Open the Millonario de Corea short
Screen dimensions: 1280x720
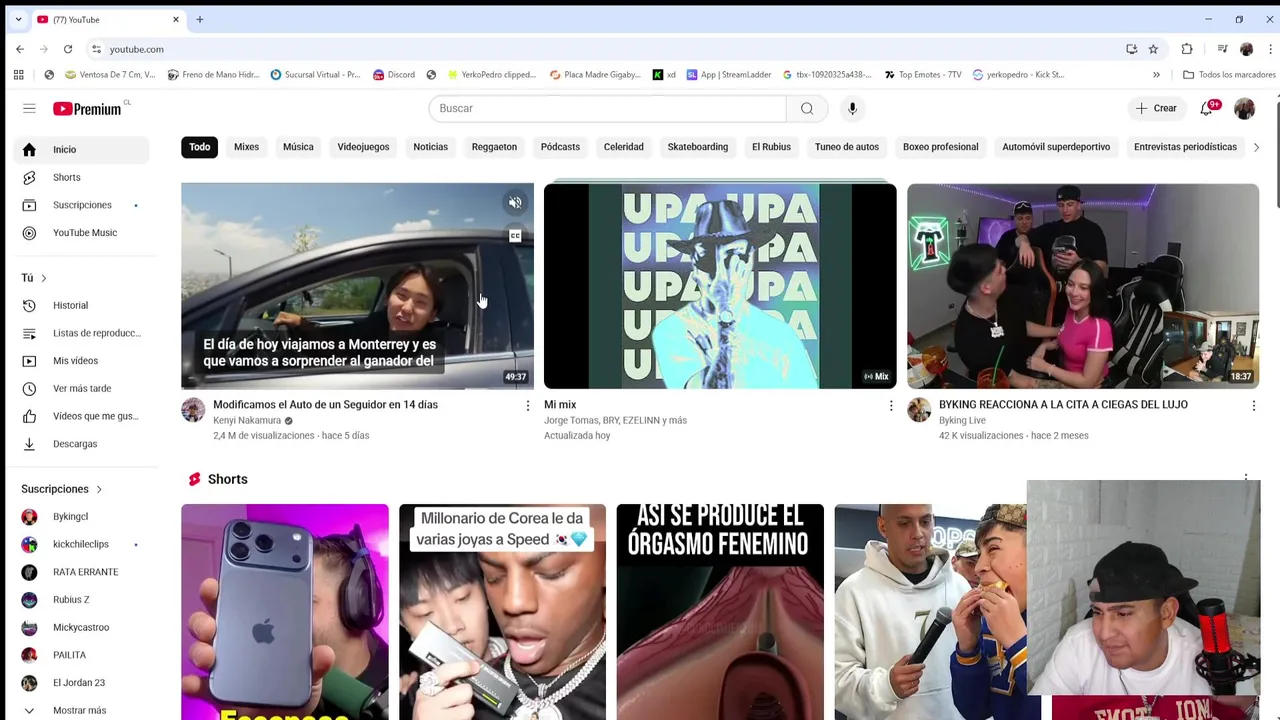(x=502, y=612)
